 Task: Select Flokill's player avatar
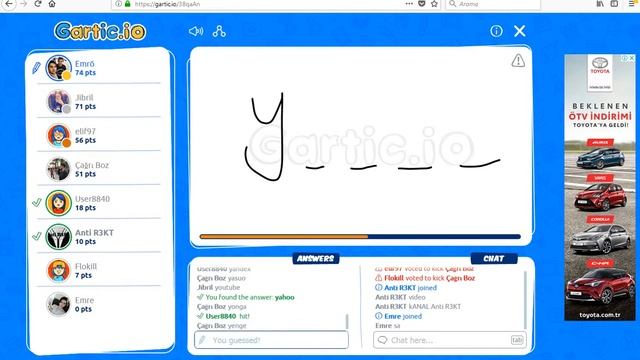click(x=58, y=271)
